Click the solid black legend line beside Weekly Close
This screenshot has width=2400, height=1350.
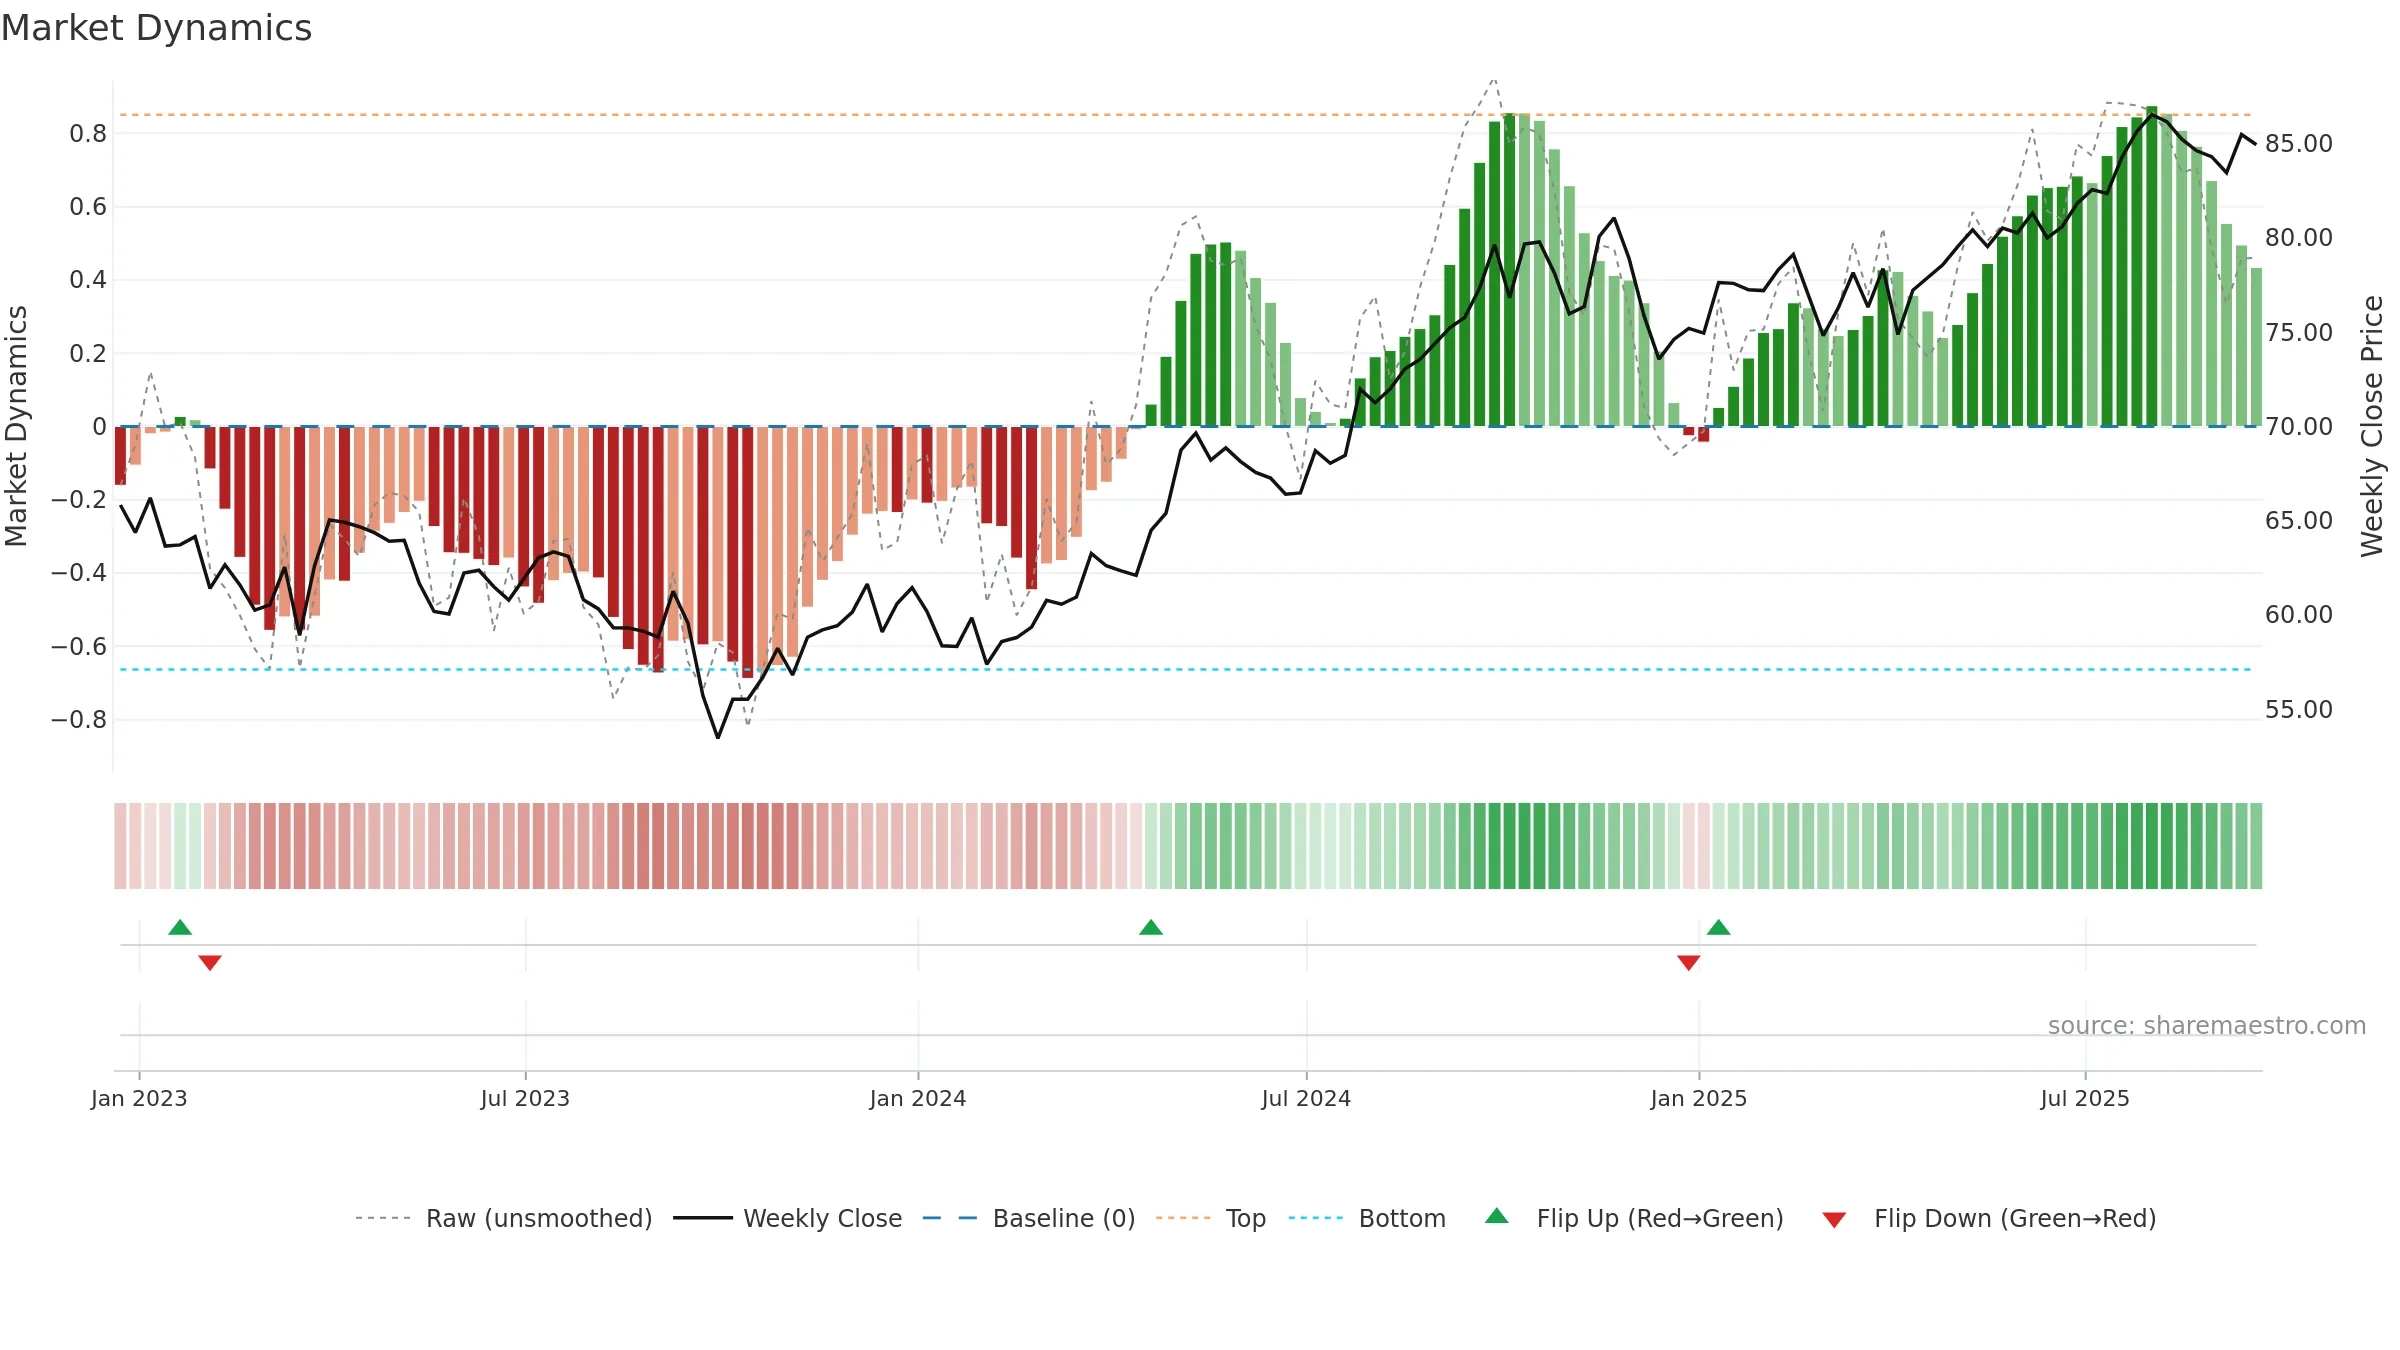click(703, 1218)
